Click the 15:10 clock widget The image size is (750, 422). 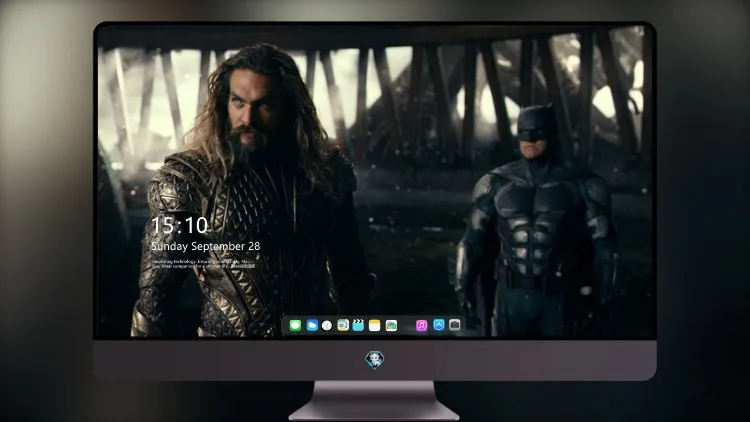pos(179,225)
